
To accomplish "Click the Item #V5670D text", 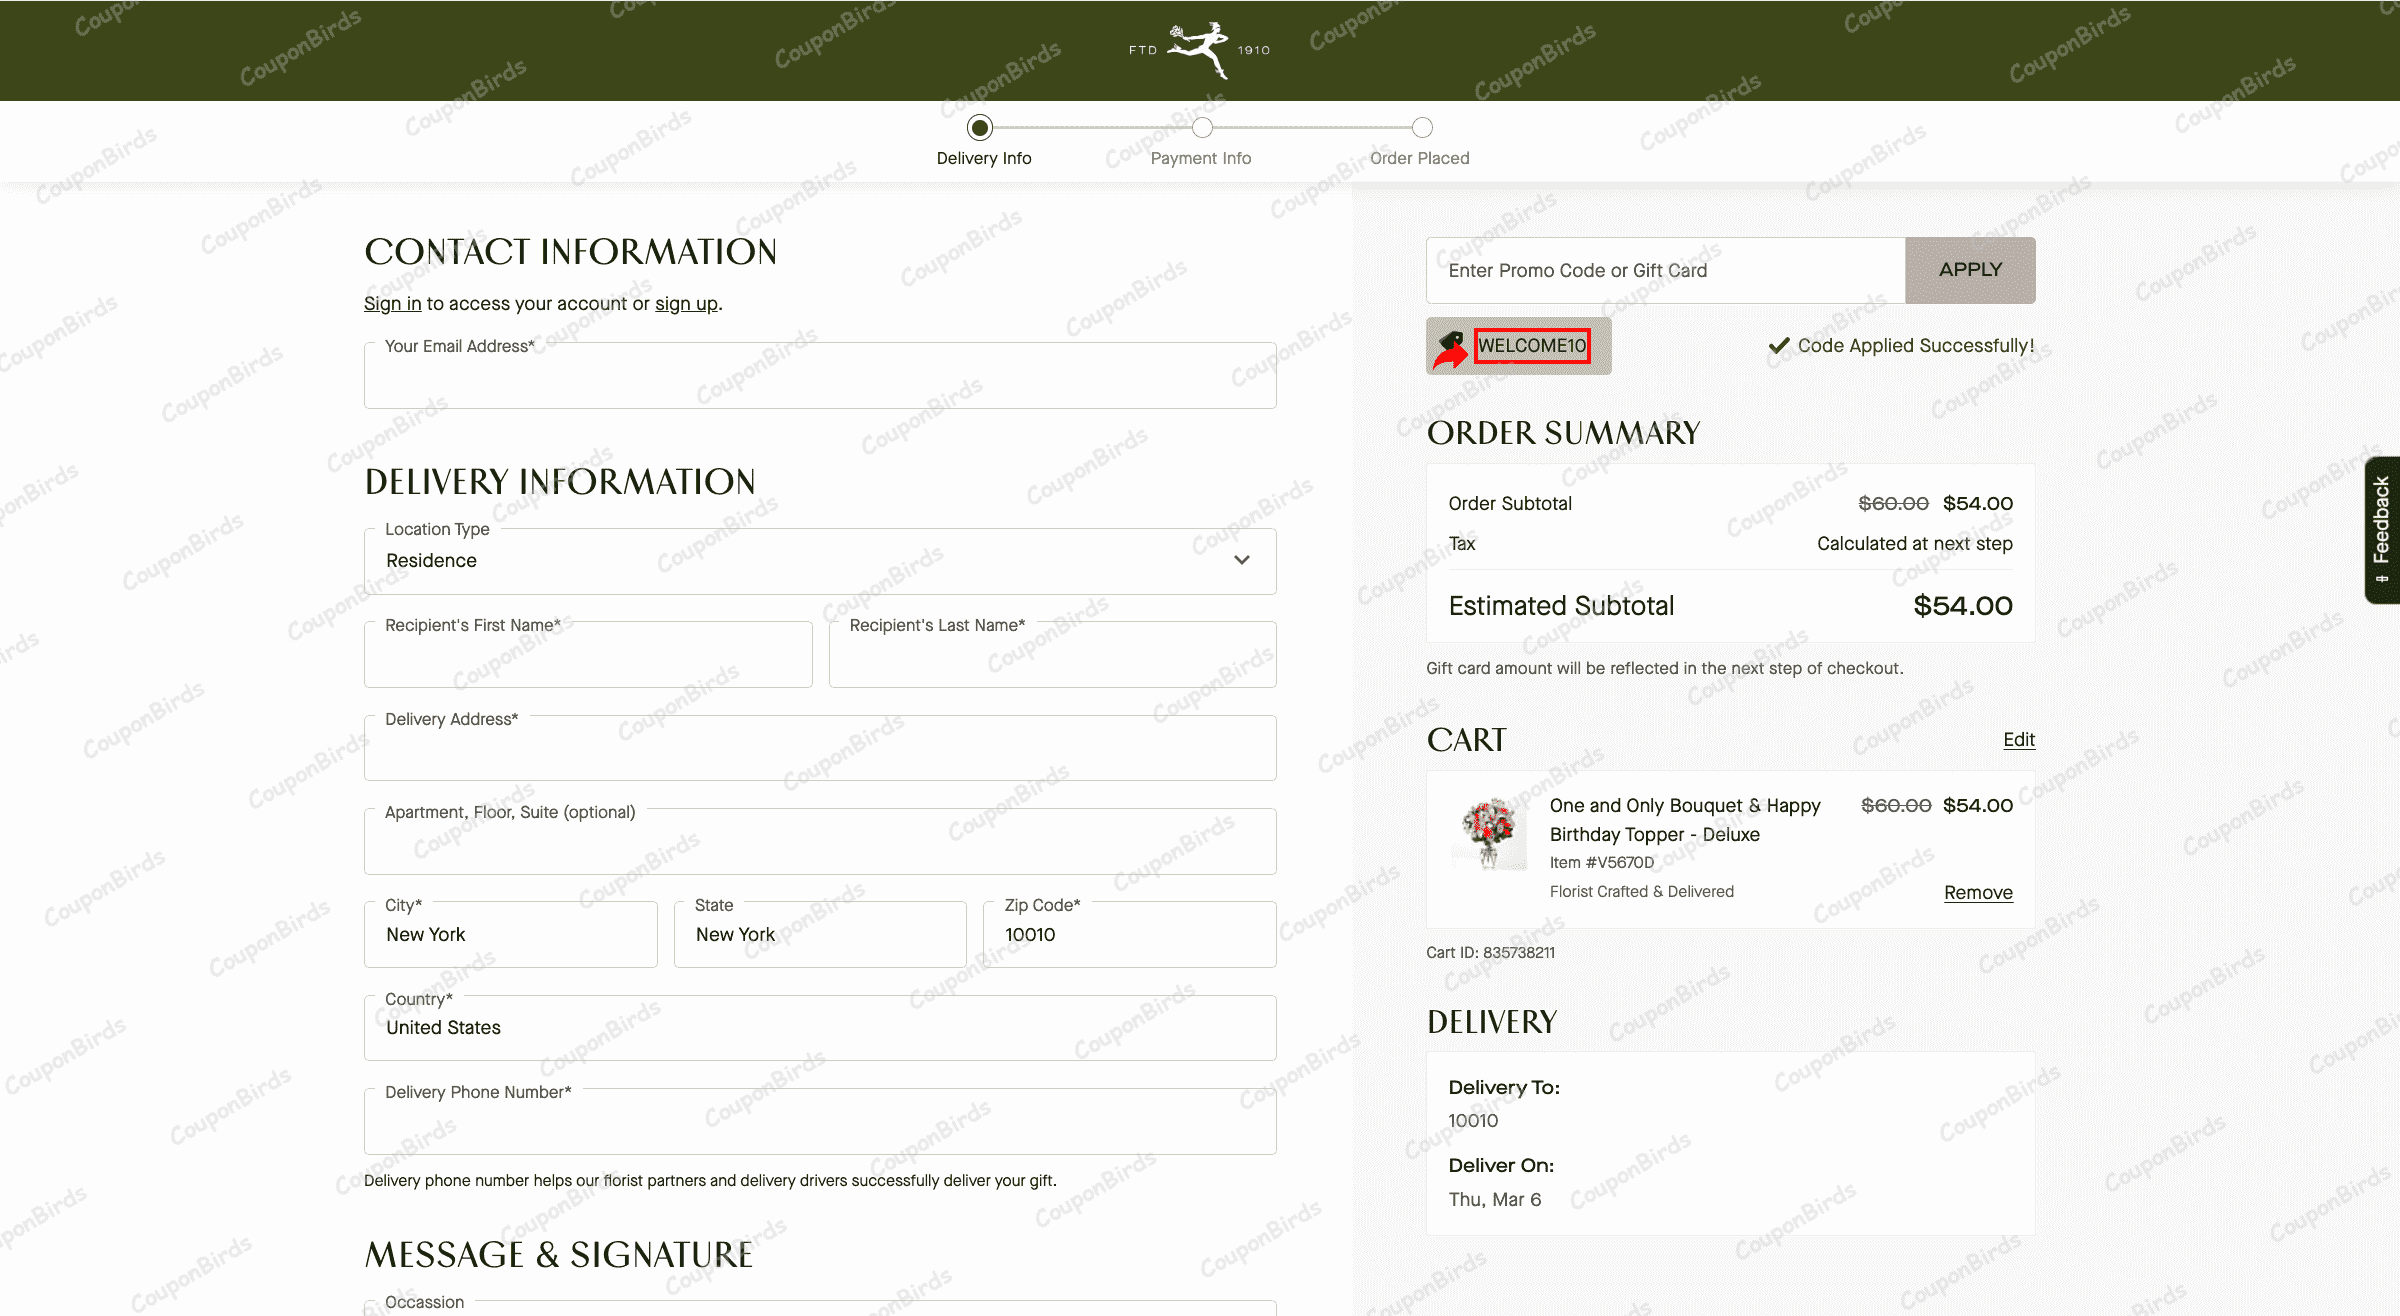I will tap(1602, 863).
